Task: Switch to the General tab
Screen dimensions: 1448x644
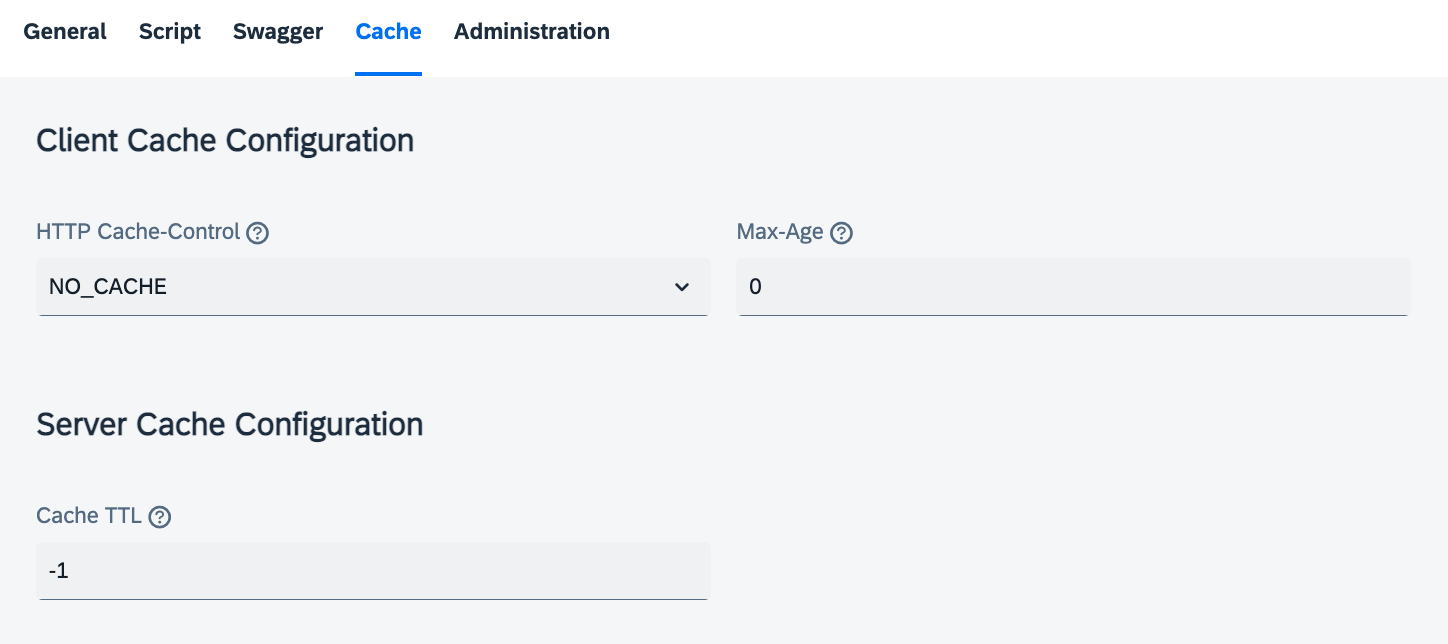Action: pyautogui.click(x=65, y=32)
